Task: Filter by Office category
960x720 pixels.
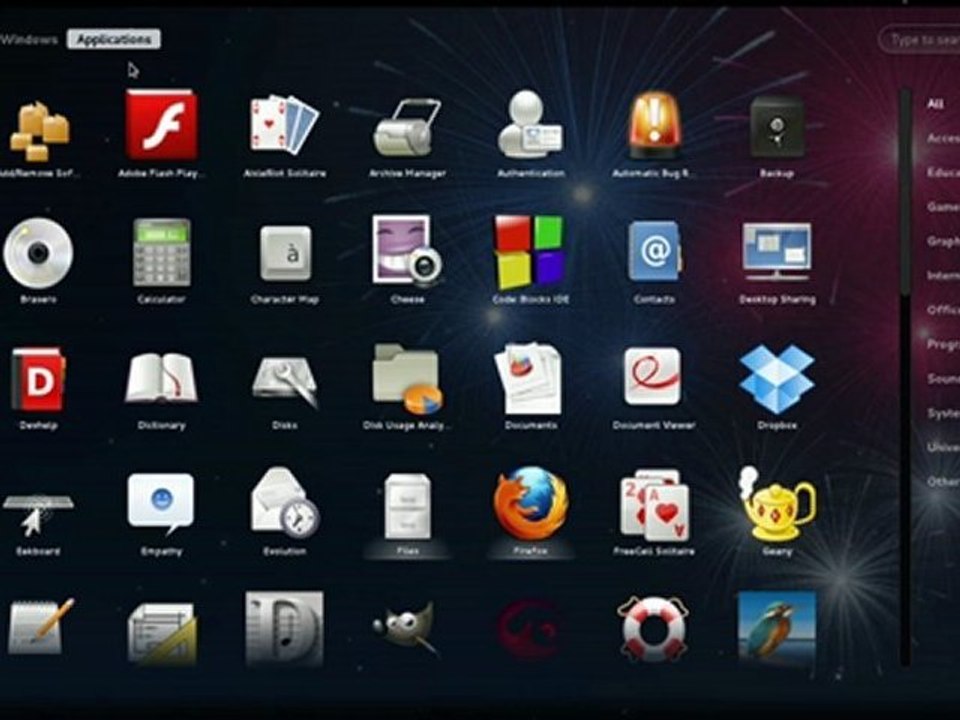Action: click(x=943, y=310)
